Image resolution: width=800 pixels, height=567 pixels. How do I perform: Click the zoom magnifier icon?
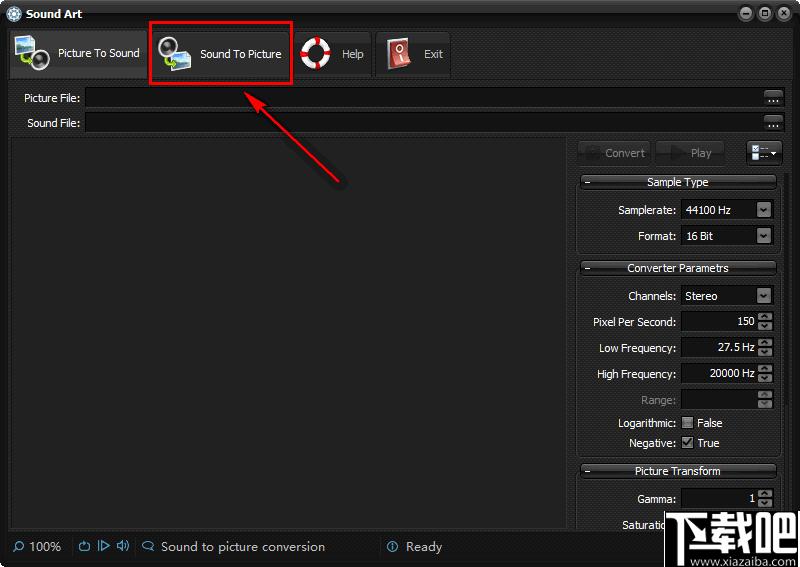[18, 547]
